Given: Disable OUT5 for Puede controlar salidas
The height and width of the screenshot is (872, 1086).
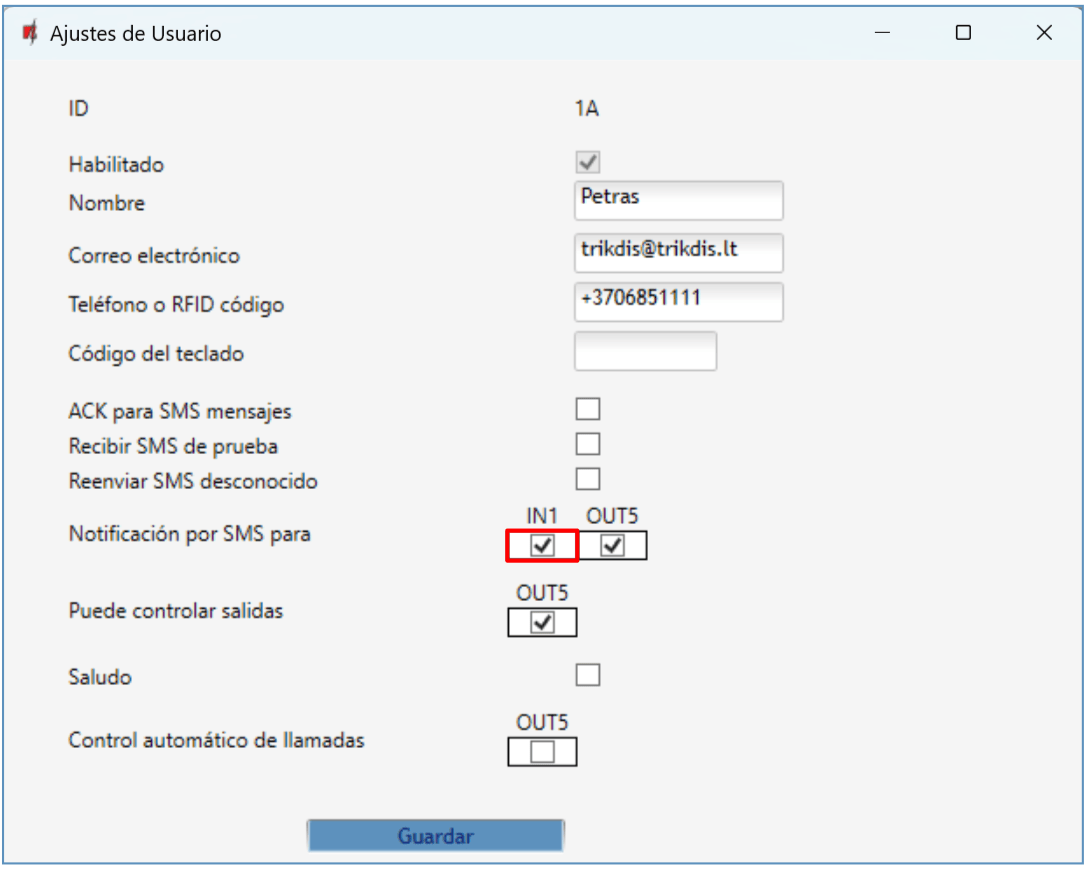Looking at the screenshot, I should pos(542,623).
